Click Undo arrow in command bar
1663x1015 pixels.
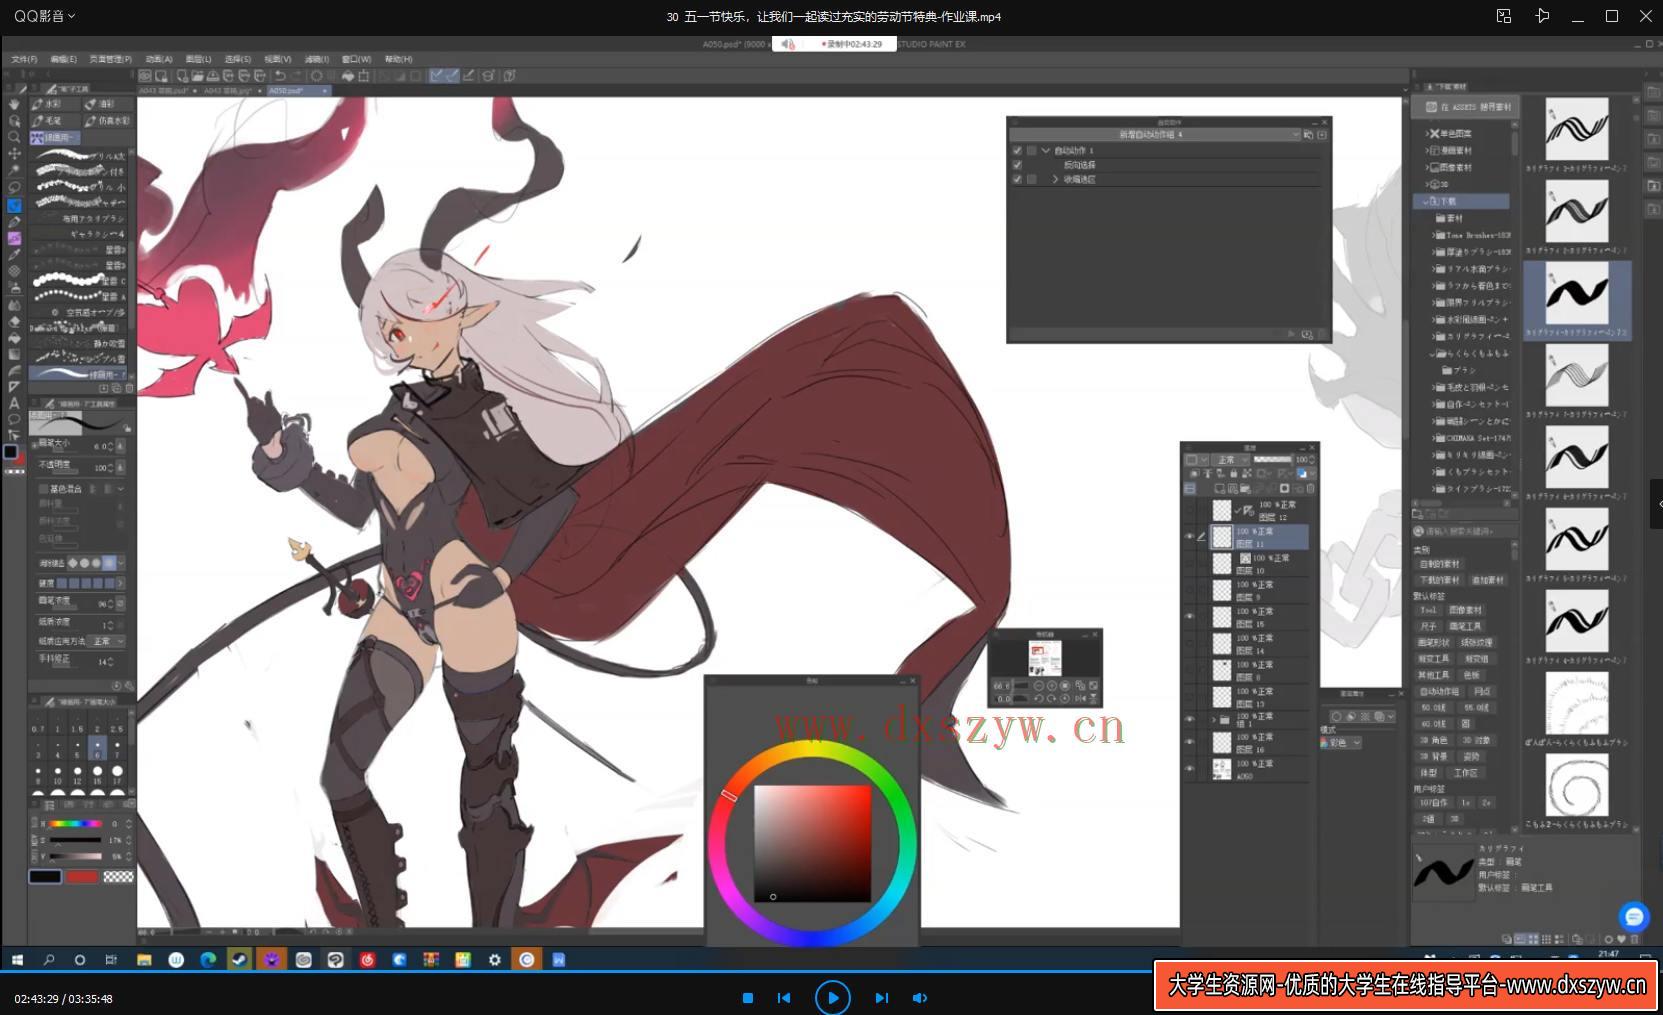point(281,76)
